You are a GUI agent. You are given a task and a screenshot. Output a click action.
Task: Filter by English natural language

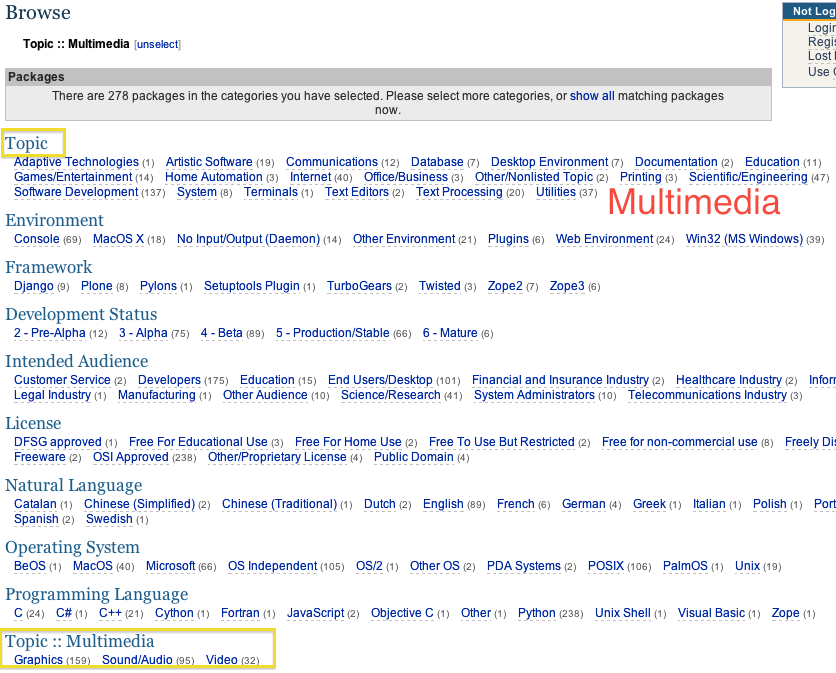point(443,504)
